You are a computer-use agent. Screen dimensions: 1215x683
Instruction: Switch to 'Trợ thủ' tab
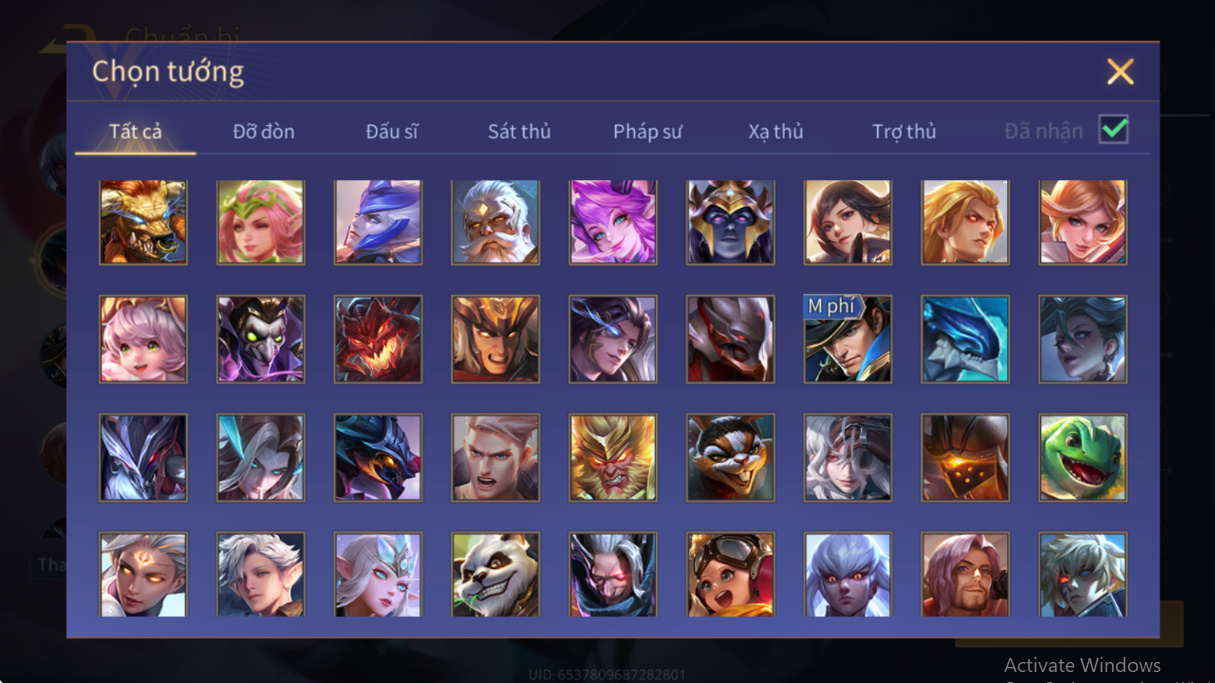(904, 131)
